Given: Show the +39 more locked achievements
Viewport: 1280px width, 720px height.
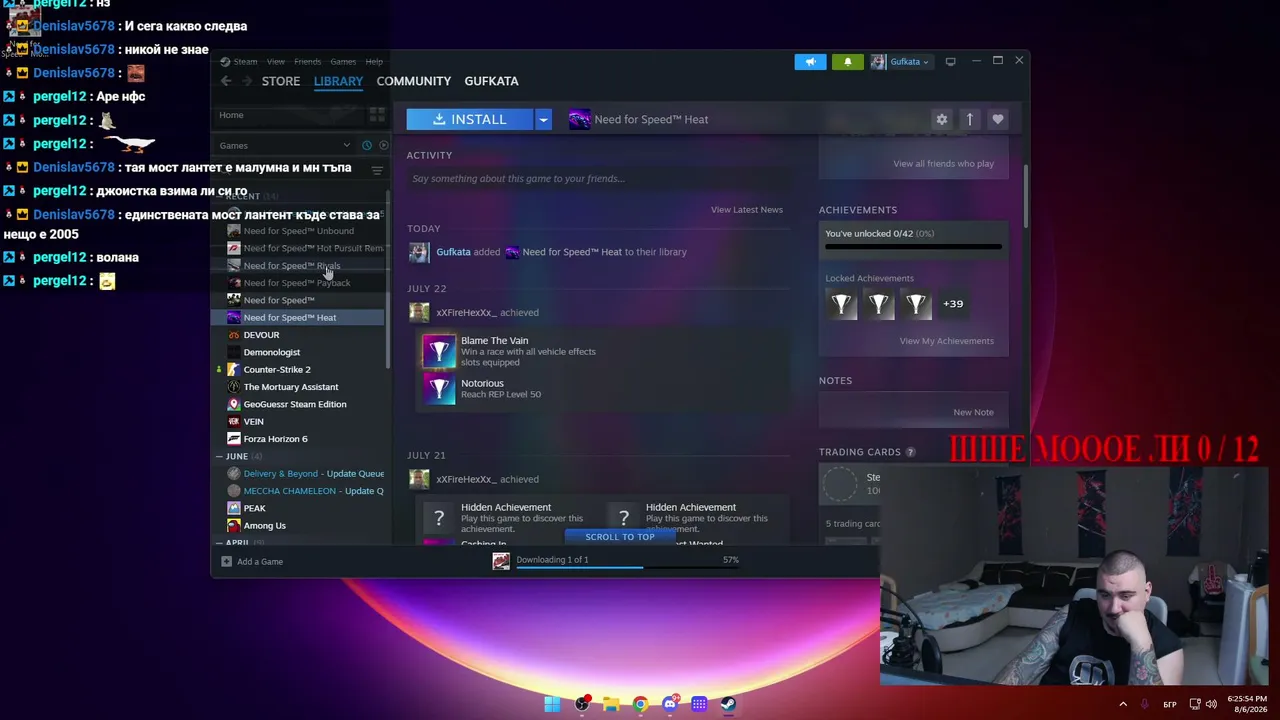Looking at the screenshot, I should click(x=953, y=304).
